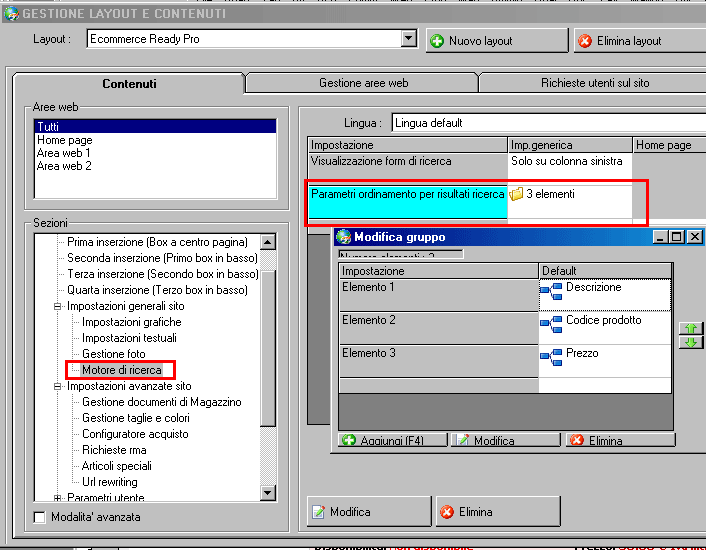
Task: Click the red X icon on bottom Elimina
Action: [447, 512]
